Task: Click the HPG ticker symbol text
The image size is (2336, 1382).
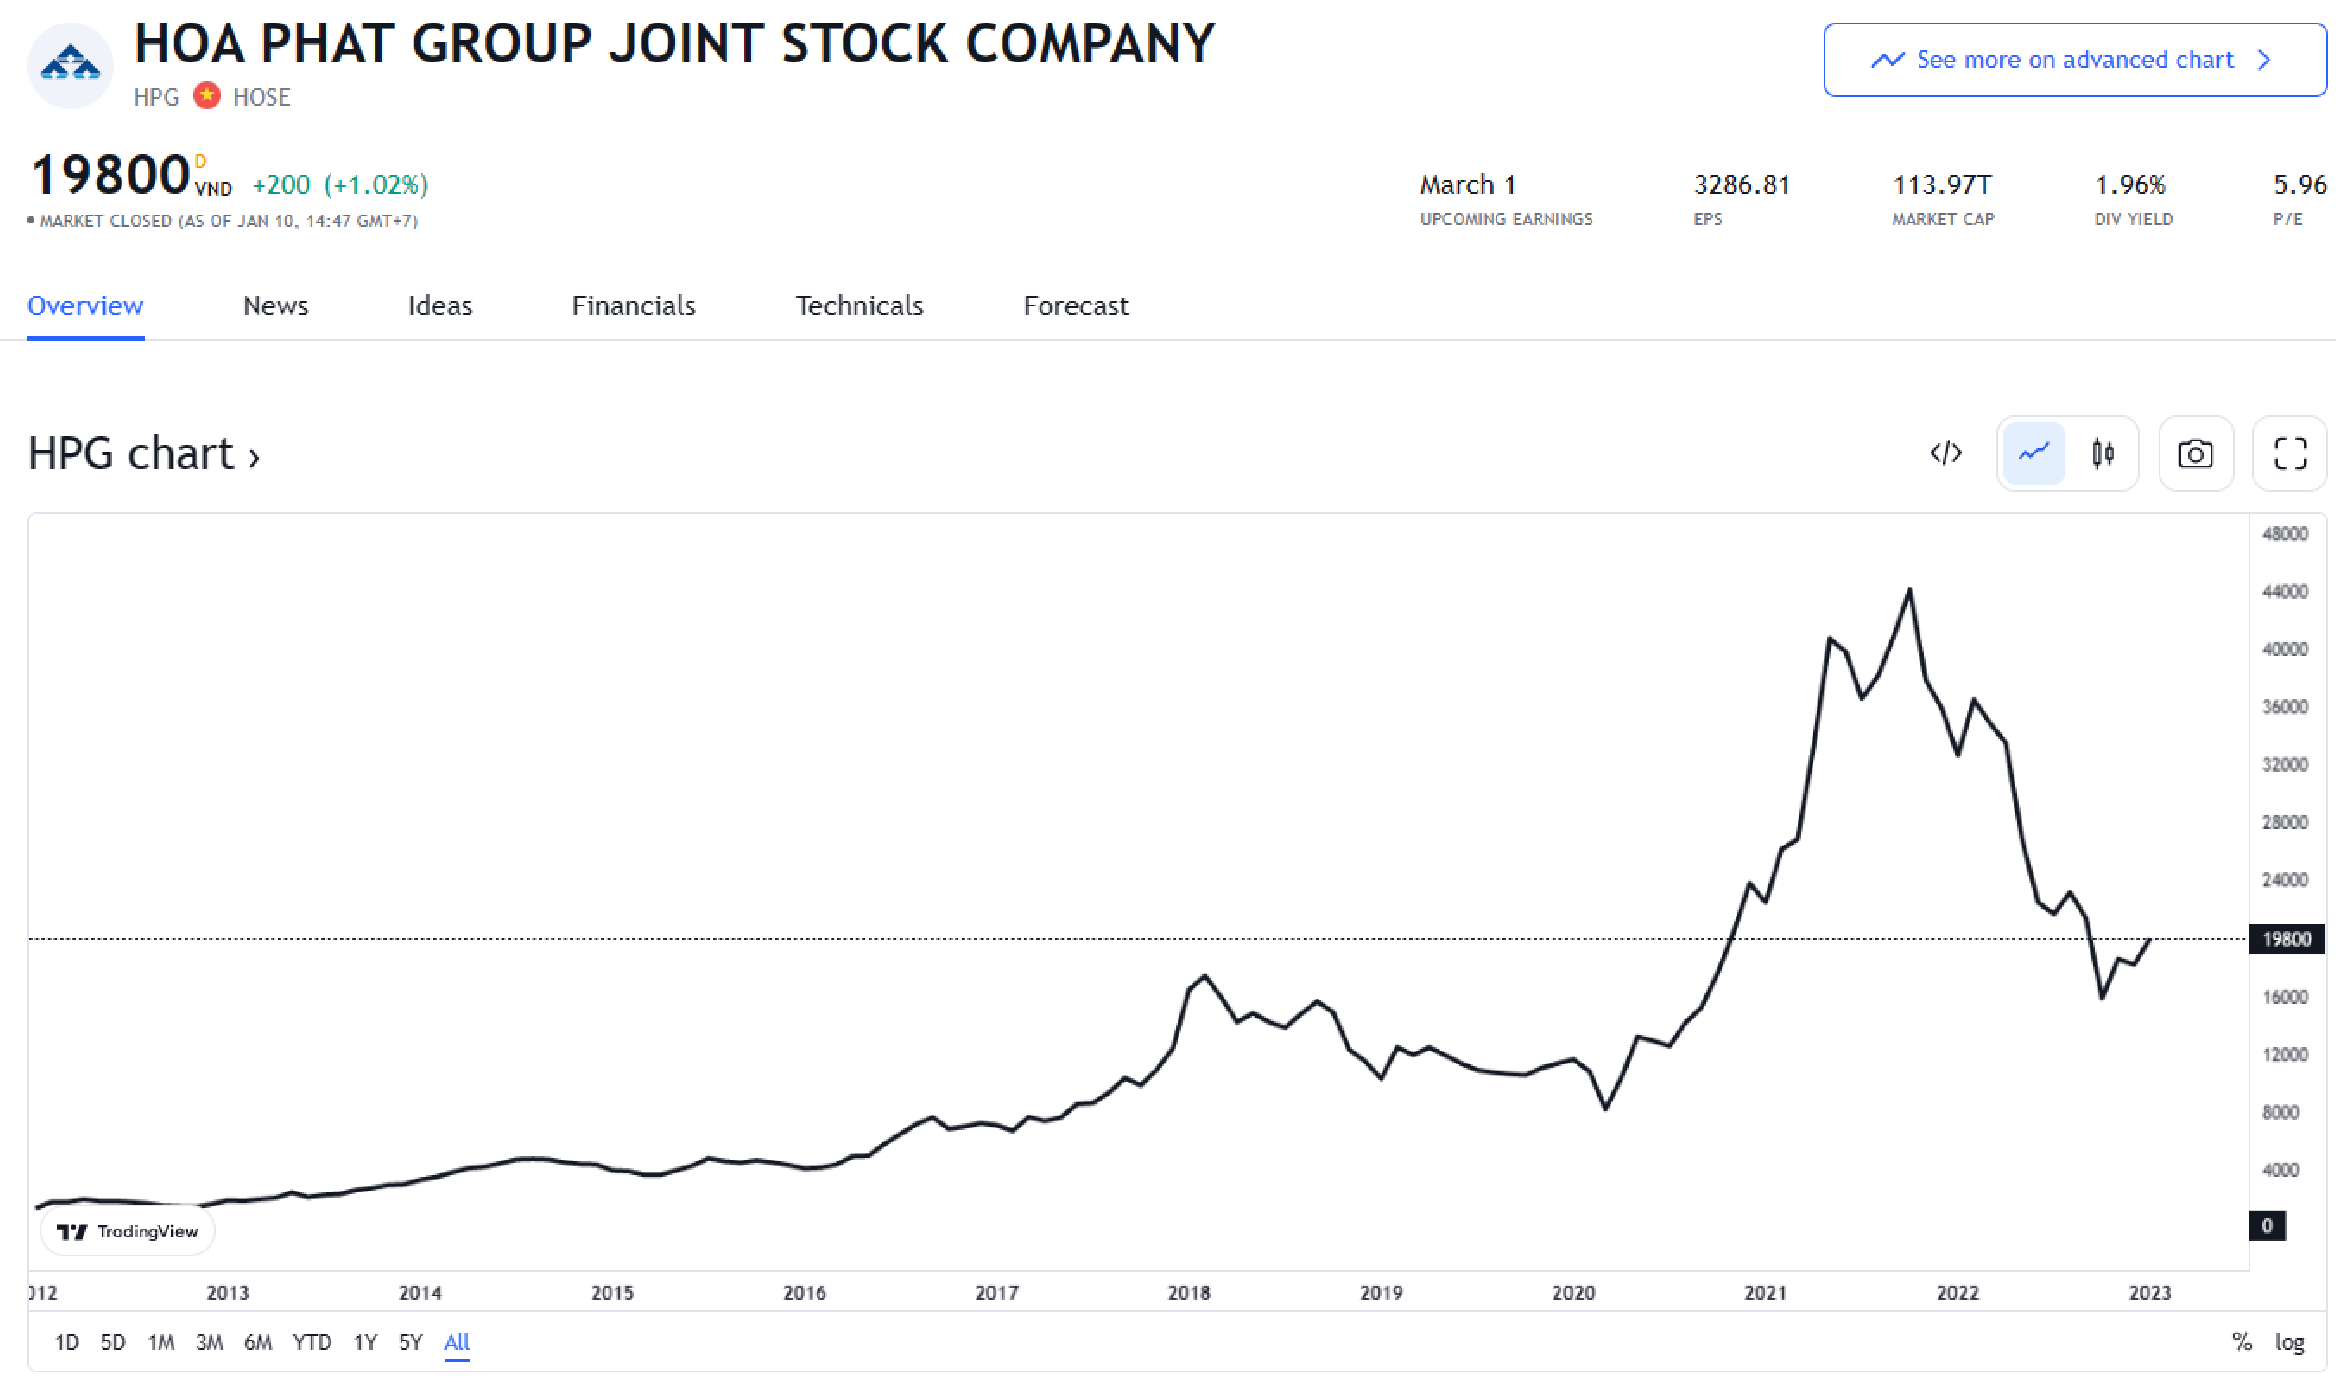Action: pos(156,97)
